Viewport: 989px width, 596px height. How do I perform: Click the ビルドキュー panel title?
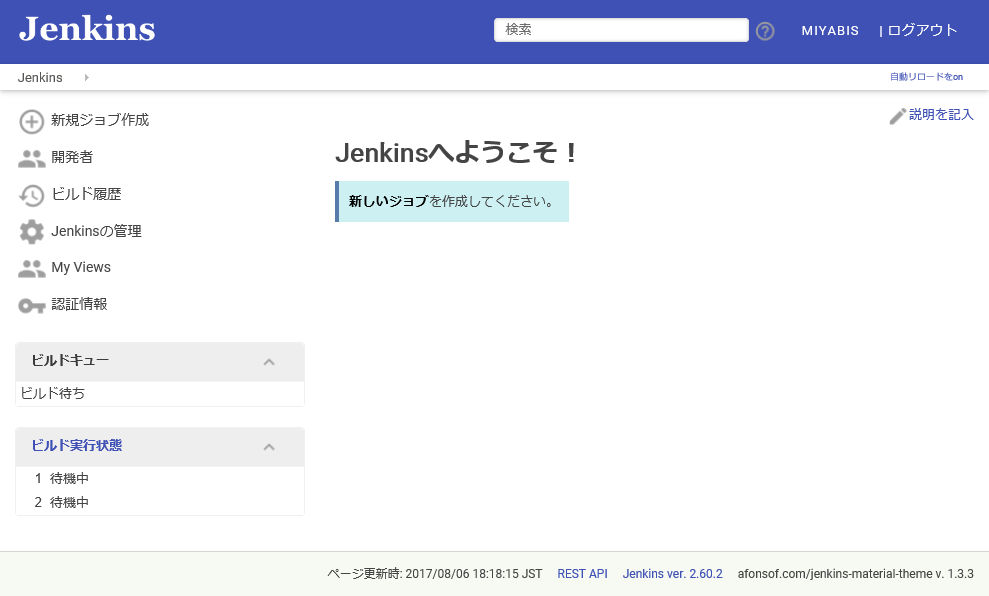pos(70,360)
